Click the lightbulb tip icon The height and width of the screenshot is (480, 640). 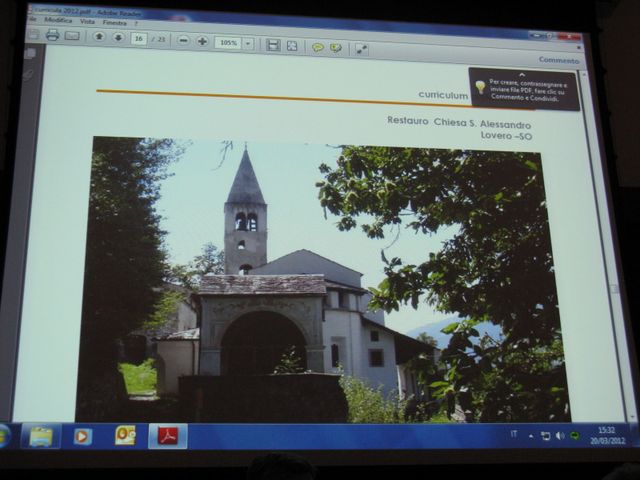point(480,87)
